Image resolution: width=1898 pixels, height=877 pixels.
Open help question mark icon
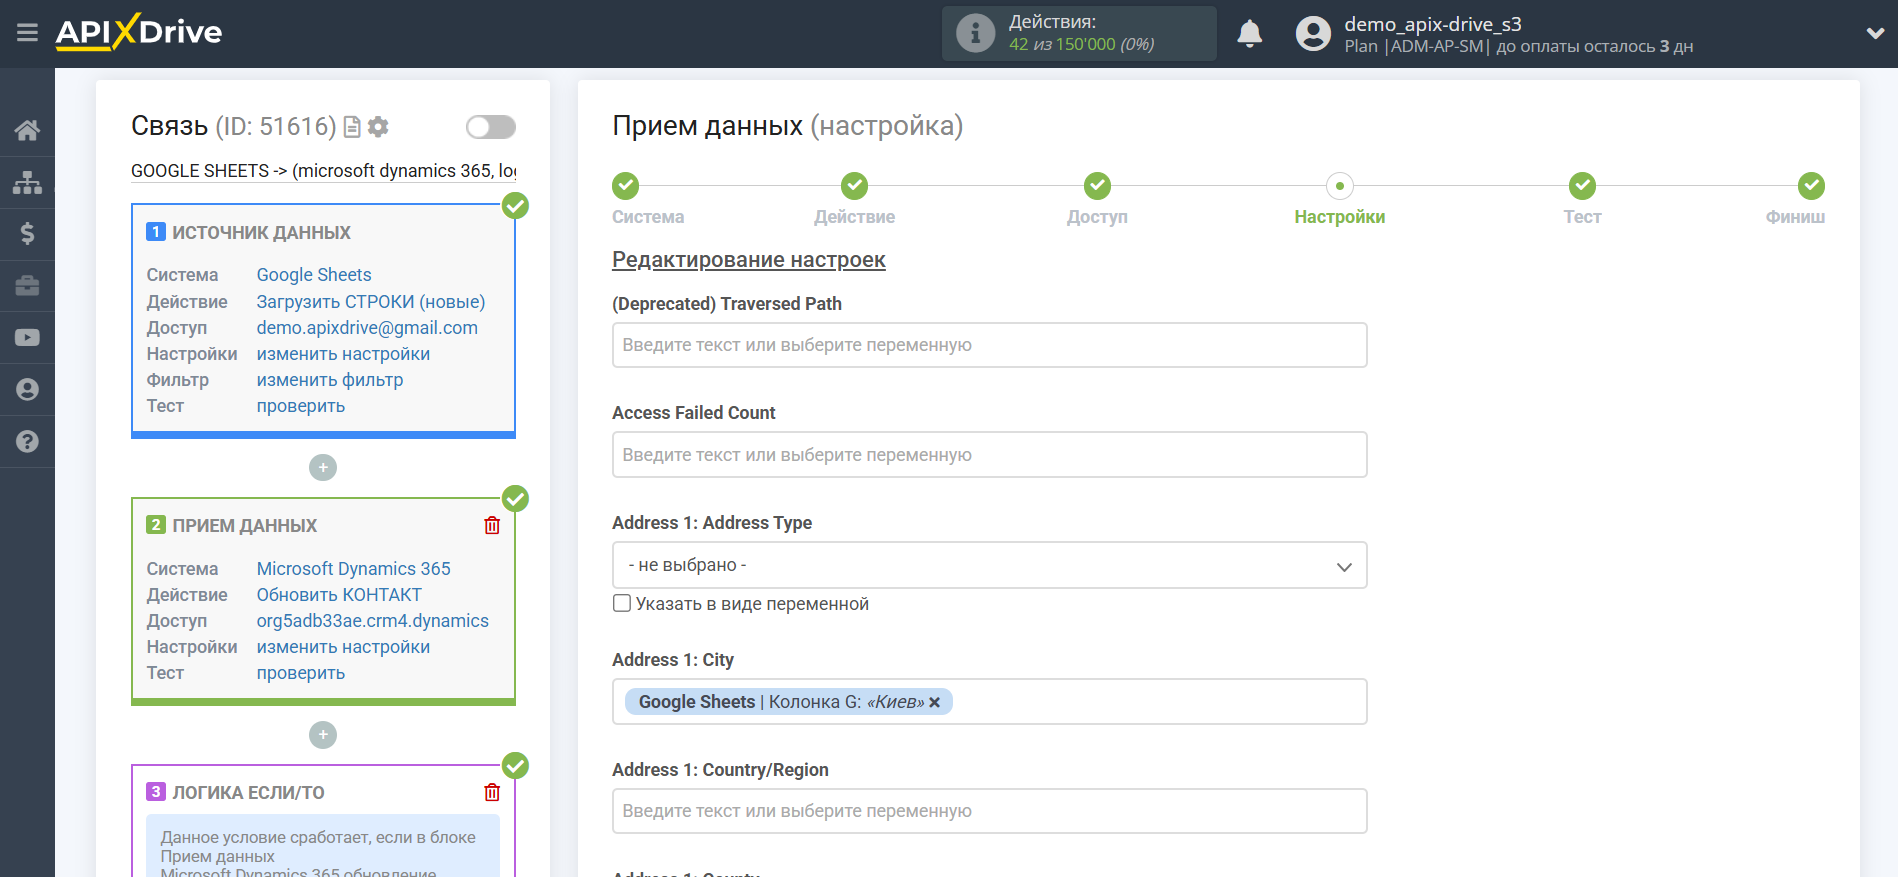(x=27, y=442)
